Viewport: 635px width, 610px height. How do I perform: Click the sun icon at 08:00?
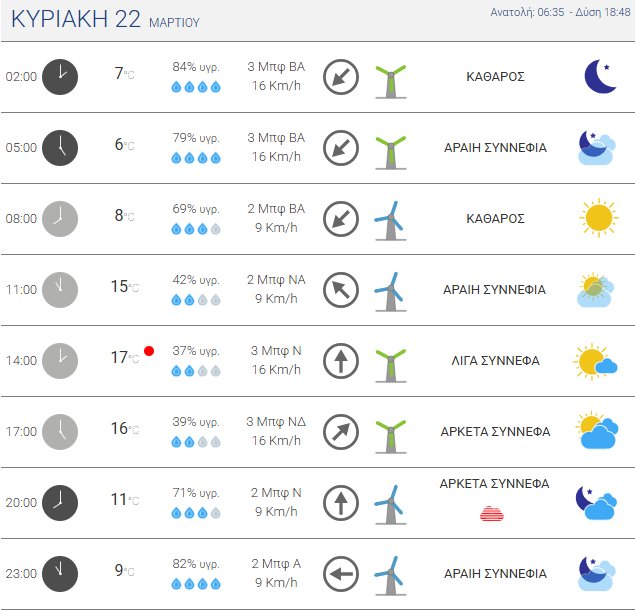click(x=598, y=218)
